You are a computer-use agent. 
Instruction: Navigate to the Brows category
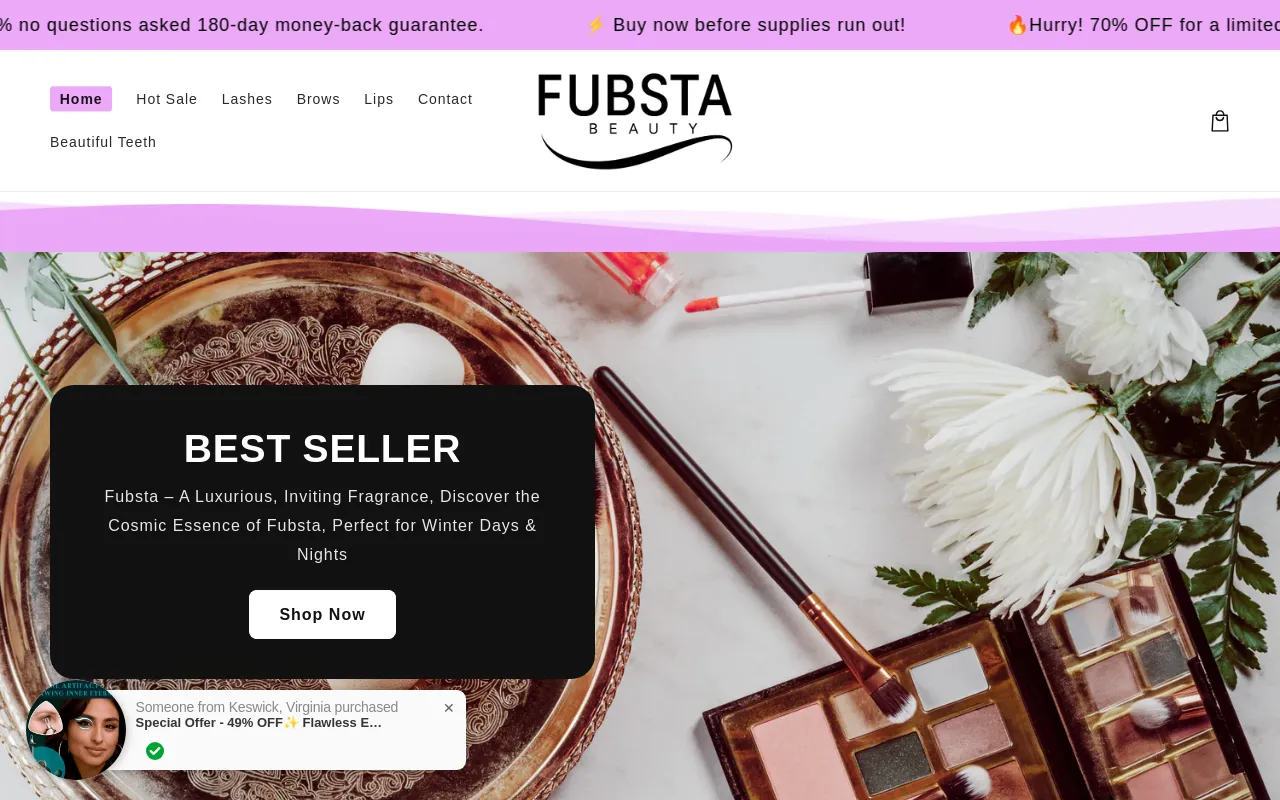tap(318, 99)
